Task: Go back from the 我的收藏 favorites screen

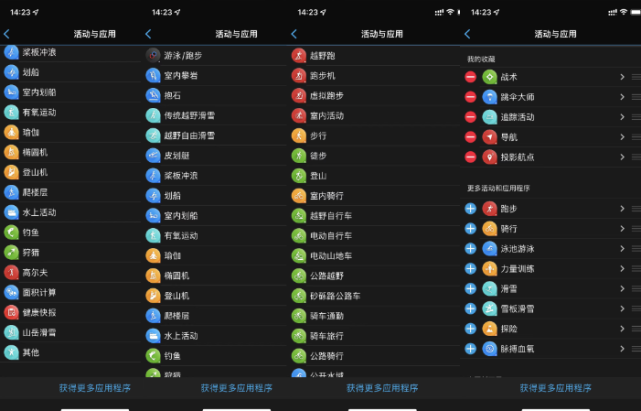Action: [x=468, y=34]
